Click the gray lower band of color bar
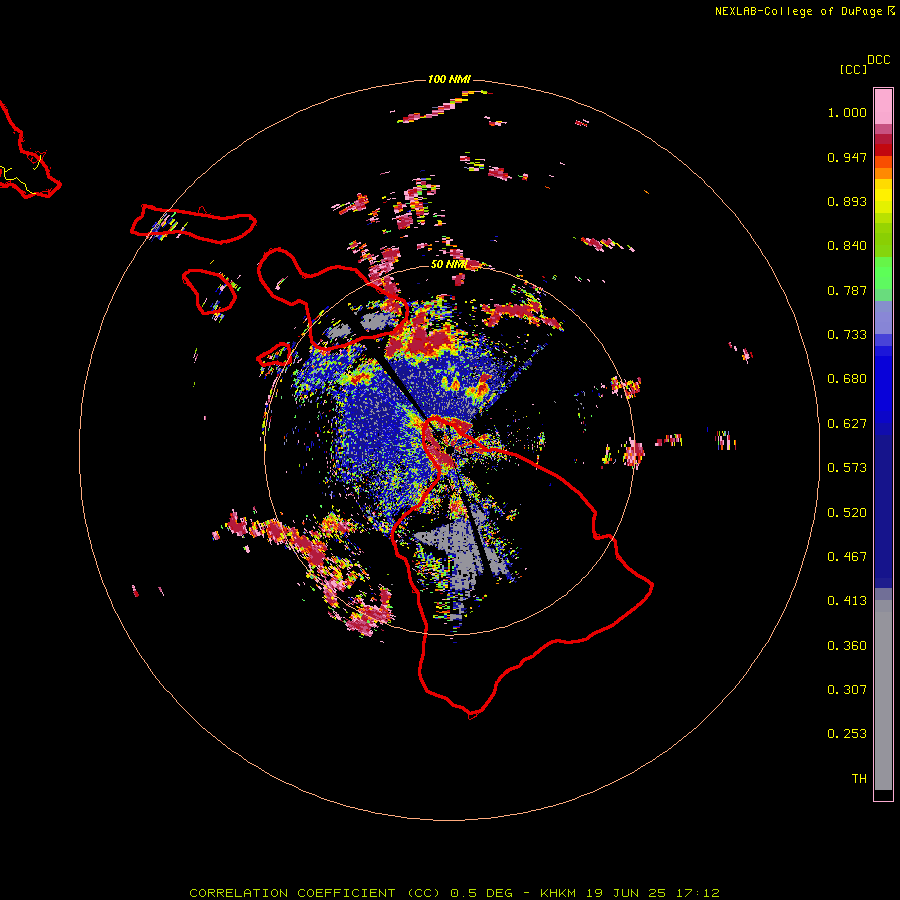Image resolution: width=900 pixels, height=900 pixels. point(883,695)
